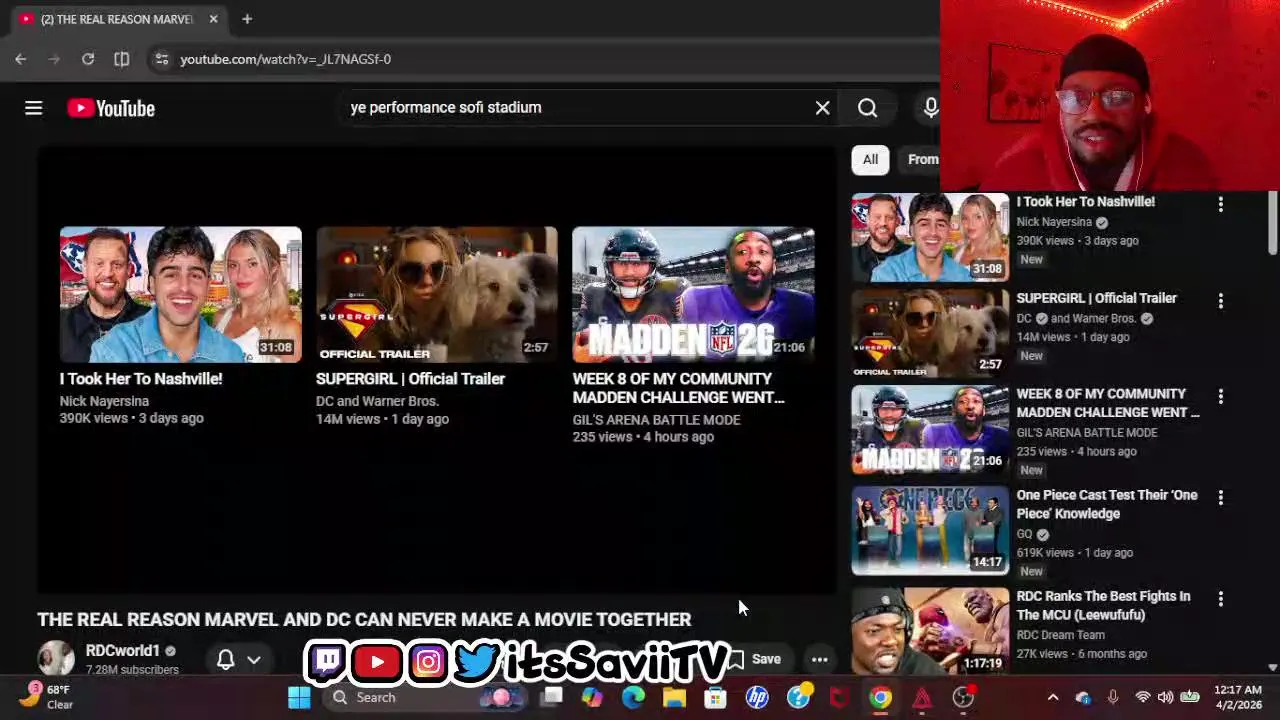Open the RDCworld1 channel name link

(122, 650)
